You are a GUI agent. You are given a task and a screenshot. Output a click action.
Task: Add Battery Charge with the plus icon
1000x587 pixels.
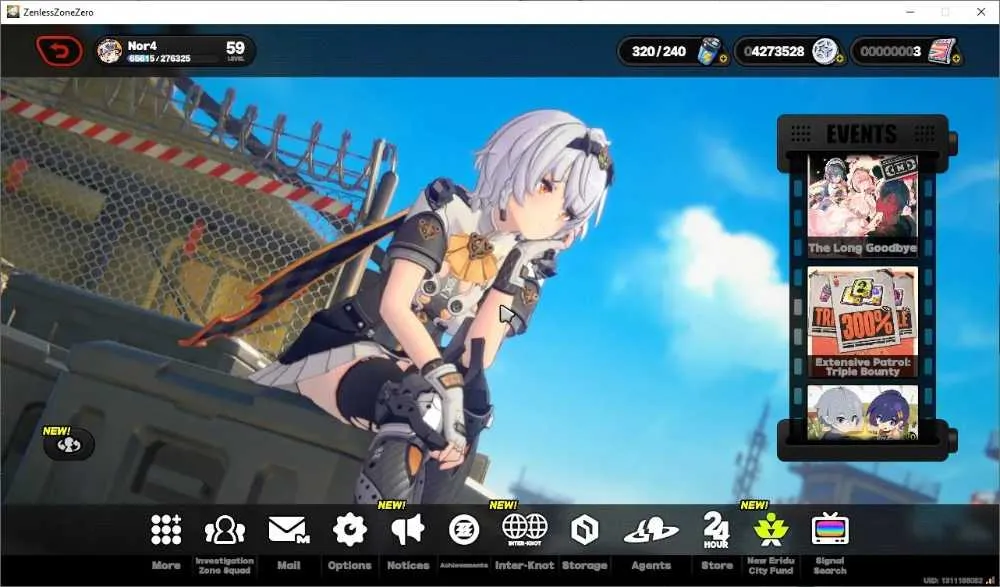click(x=723, y=59)
